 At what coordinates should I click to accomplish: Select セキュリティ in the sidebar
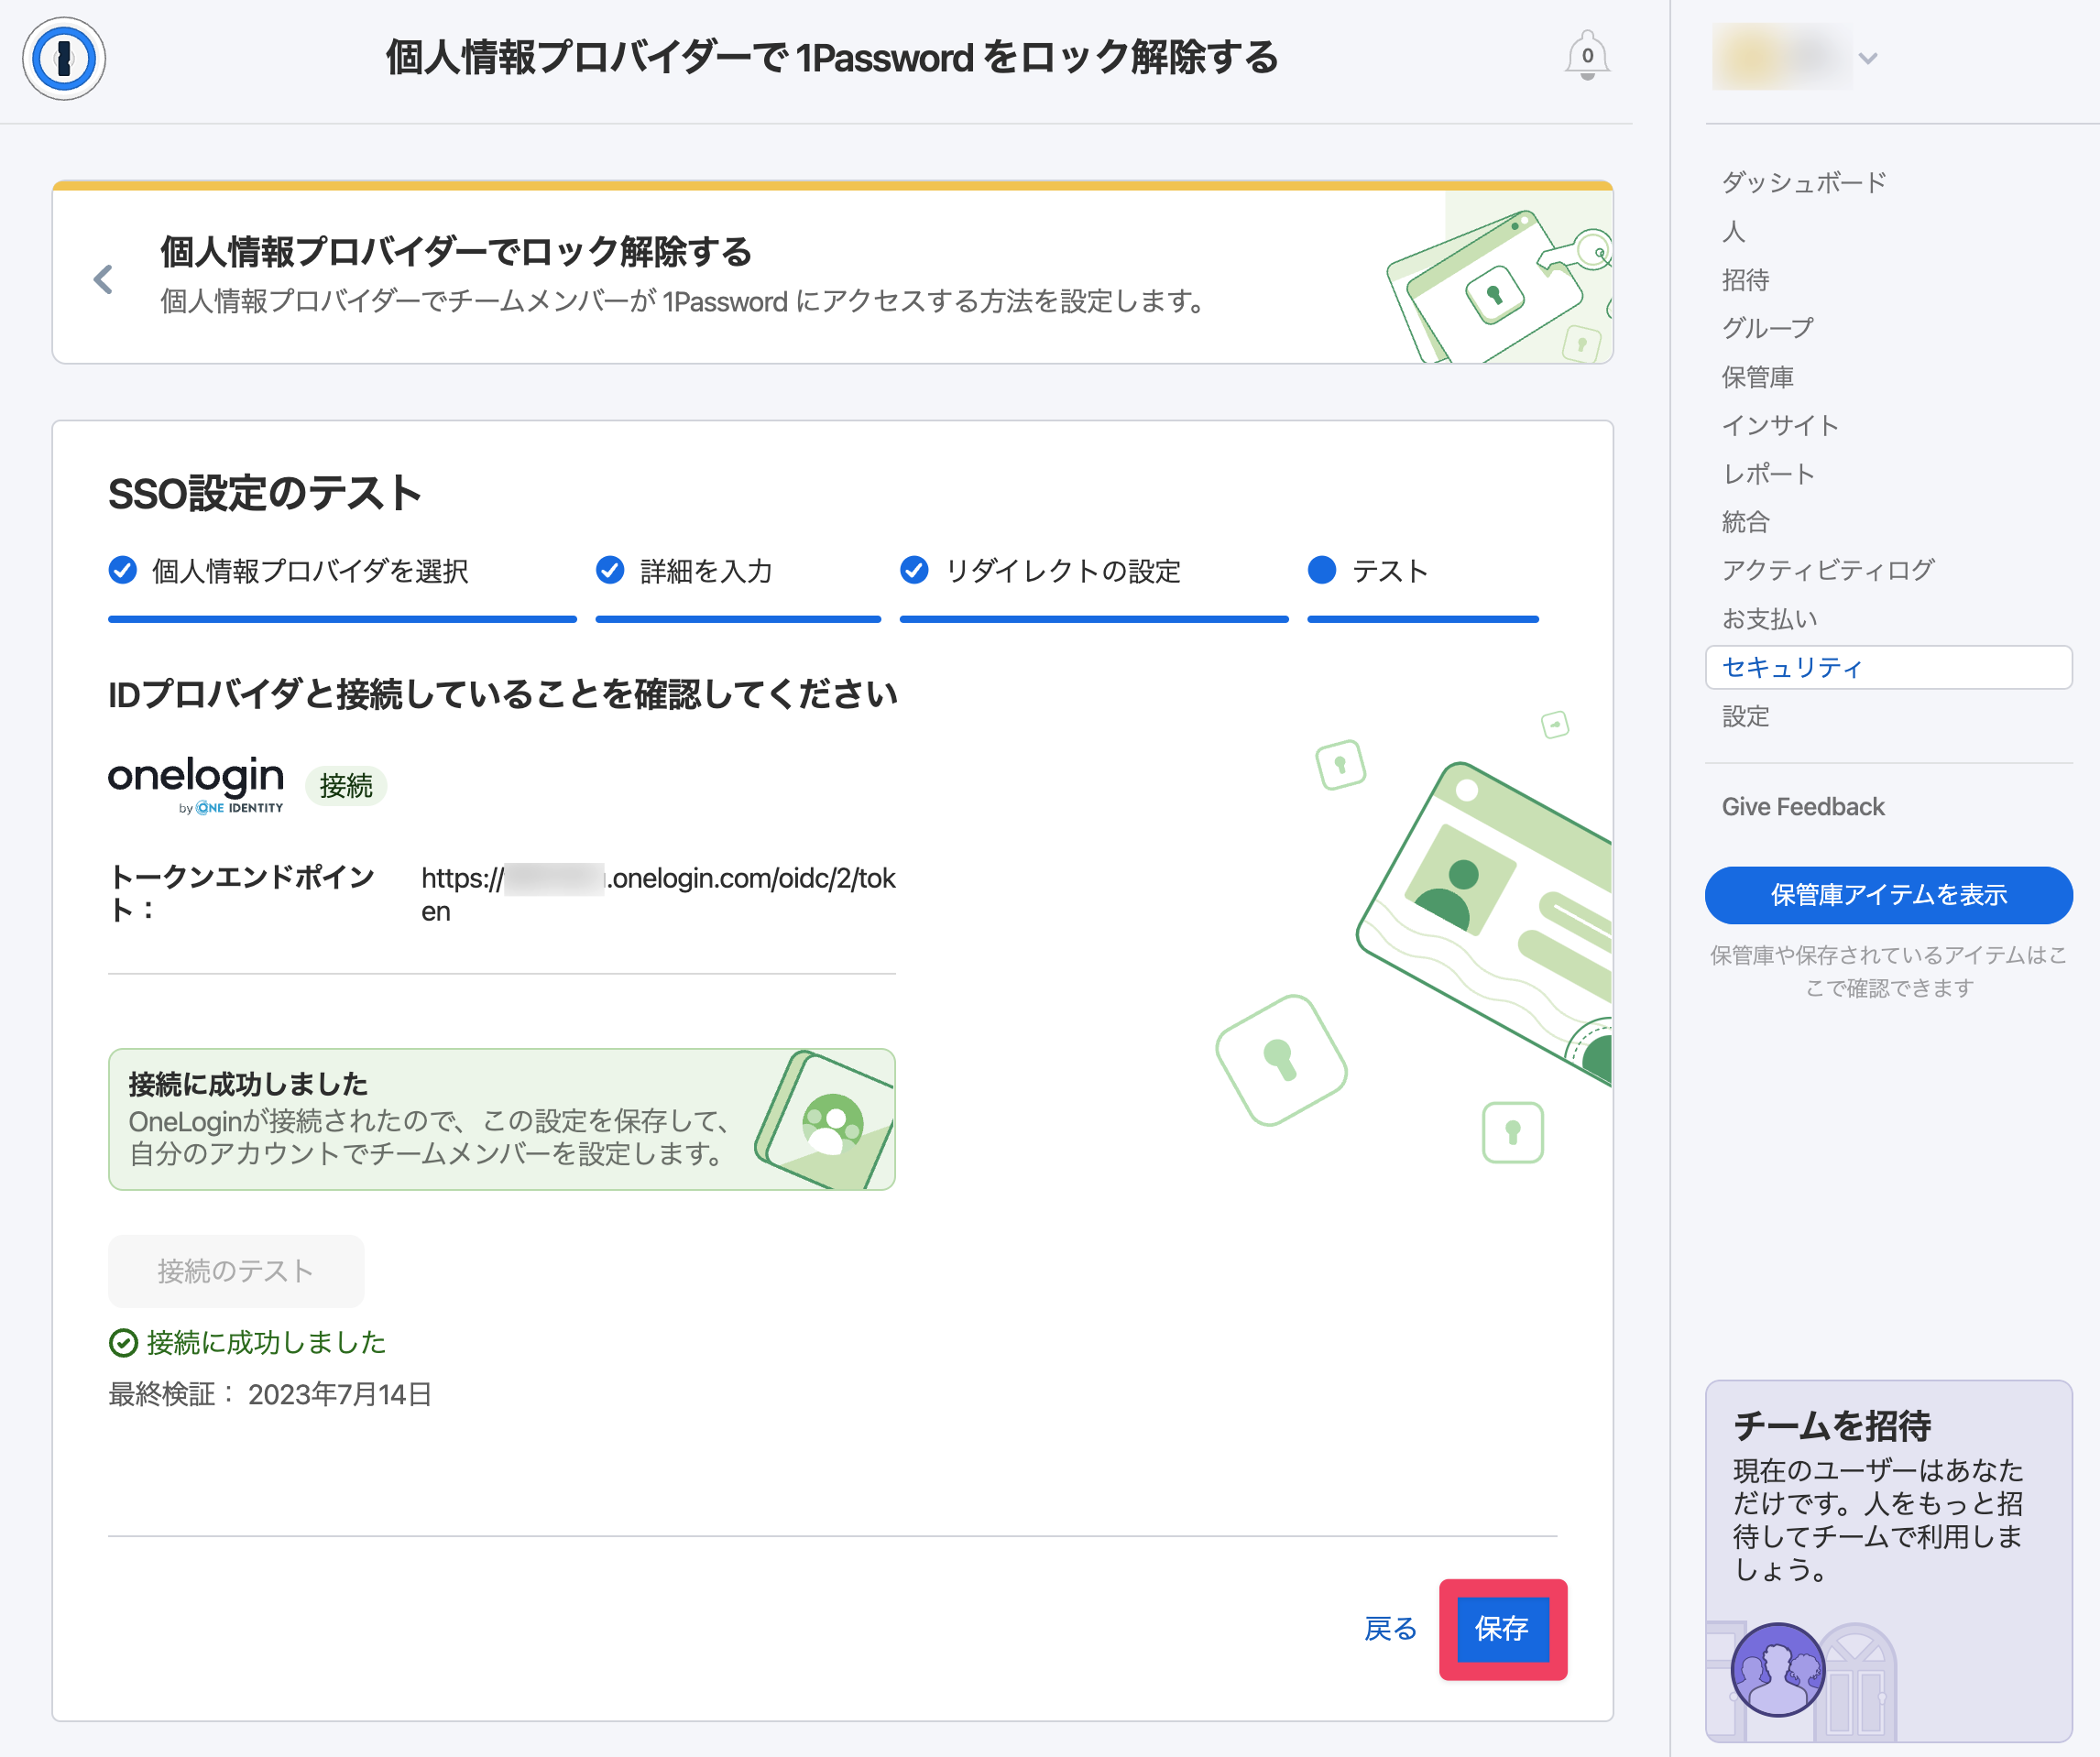1888,667
